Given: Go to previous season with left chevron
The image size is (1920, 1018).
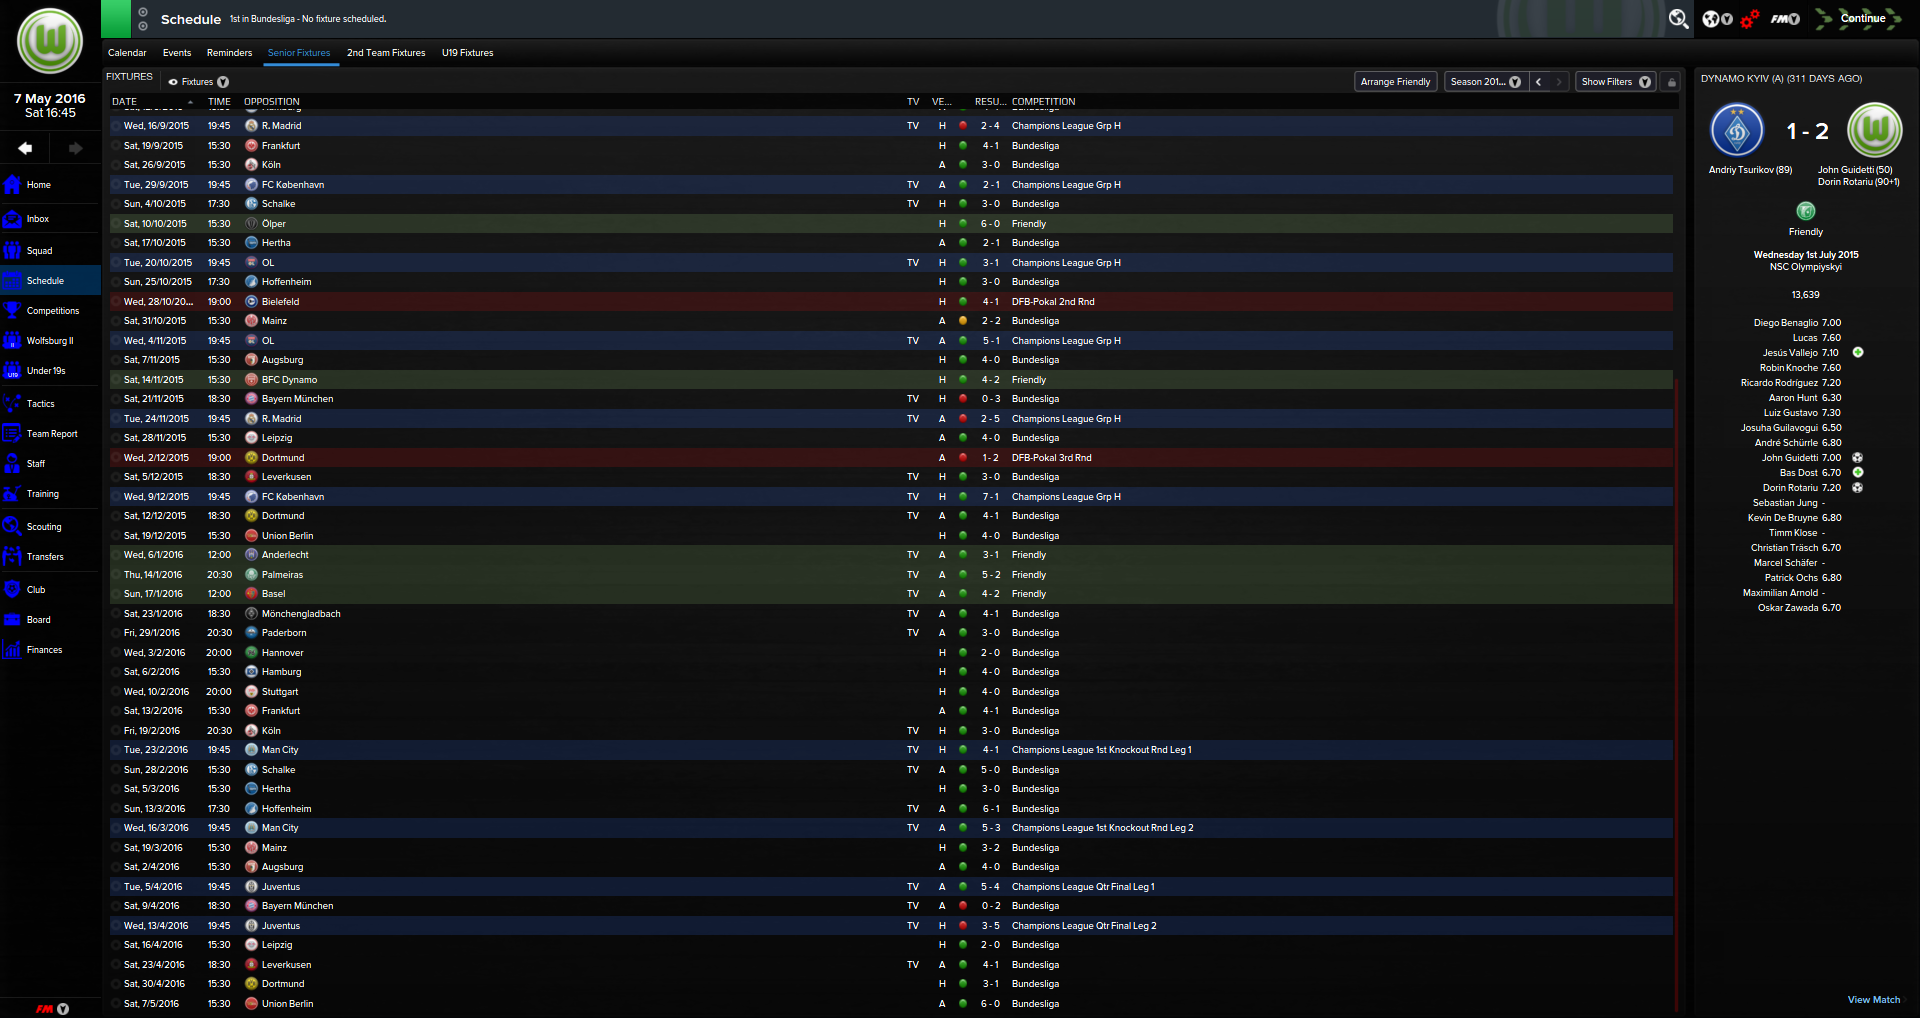Looking at the screenshot, I should 1539,82.
